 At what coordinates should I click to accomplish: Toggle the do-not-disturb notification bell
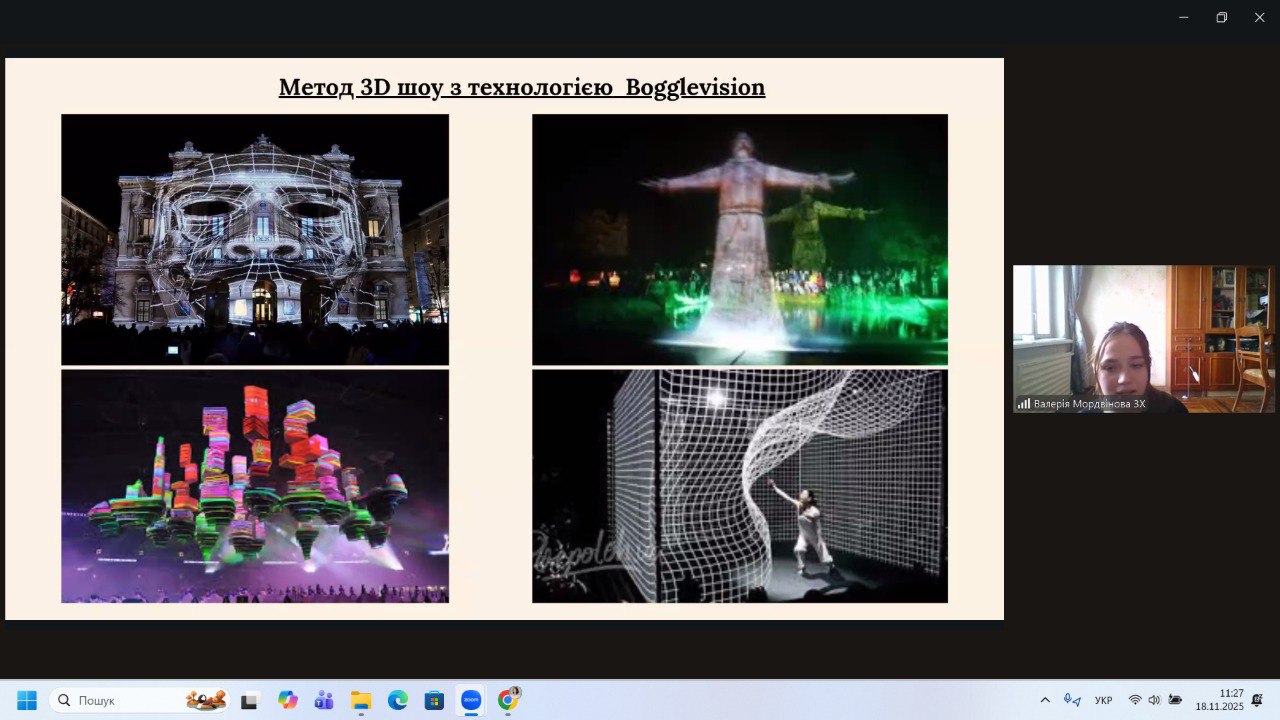tap(1257, 700)
